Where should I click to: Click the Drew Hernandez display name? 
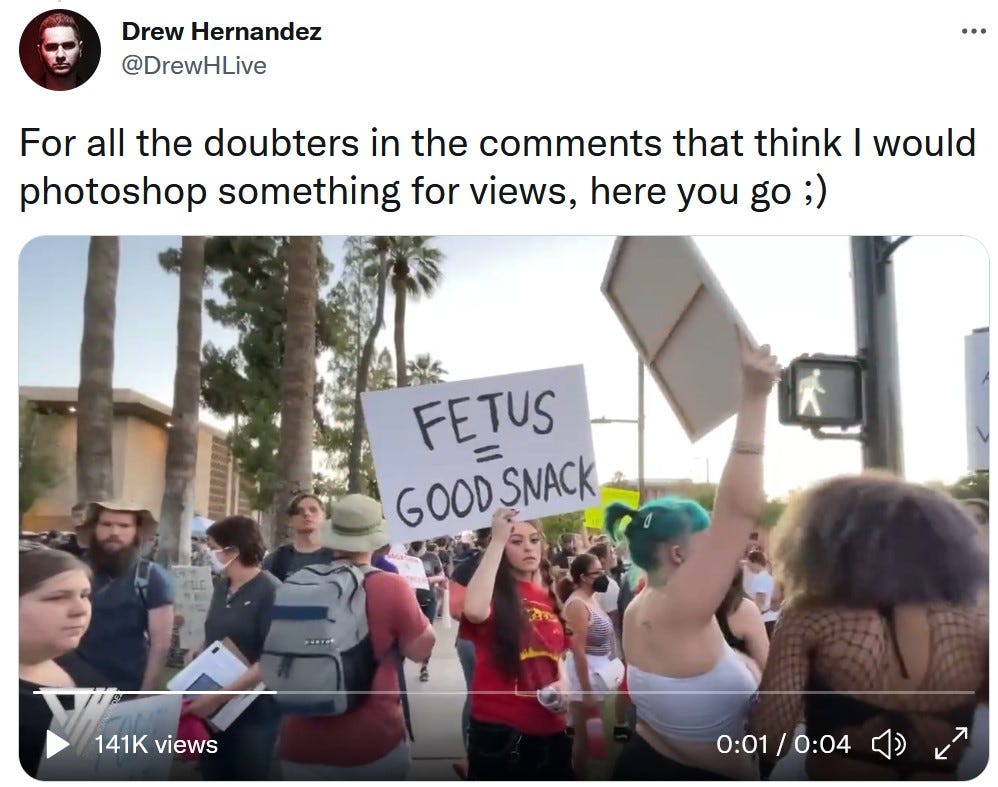click(221, 31)
